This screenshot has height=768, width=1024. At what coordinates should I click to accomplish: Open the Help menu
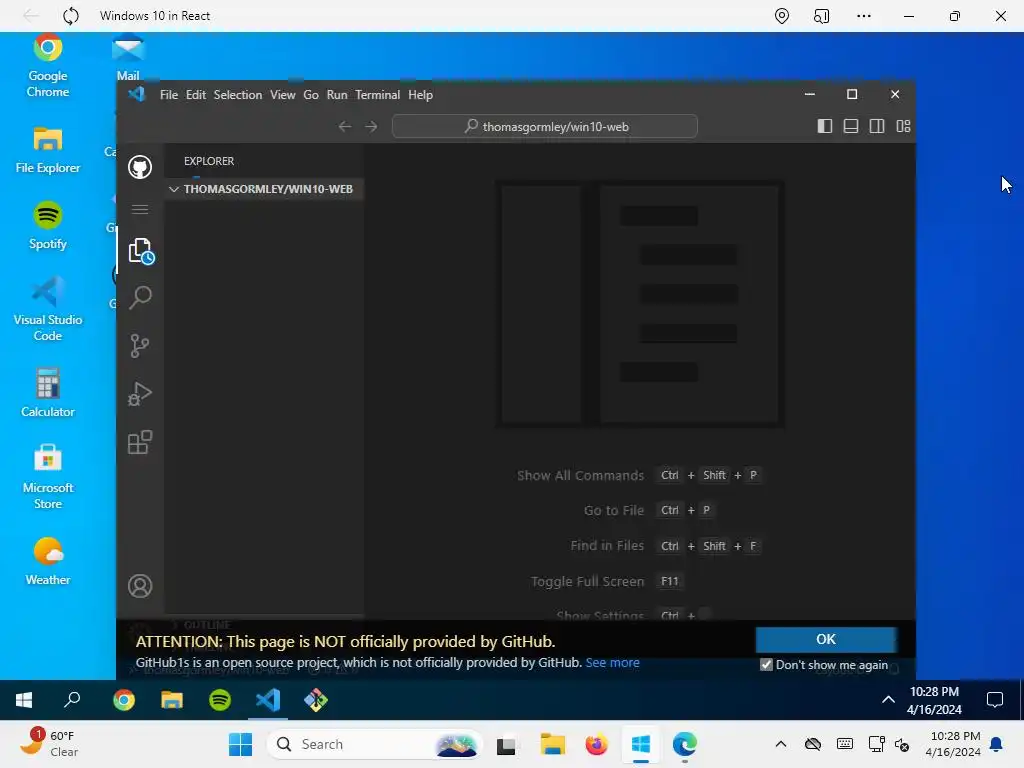[421, 95]
